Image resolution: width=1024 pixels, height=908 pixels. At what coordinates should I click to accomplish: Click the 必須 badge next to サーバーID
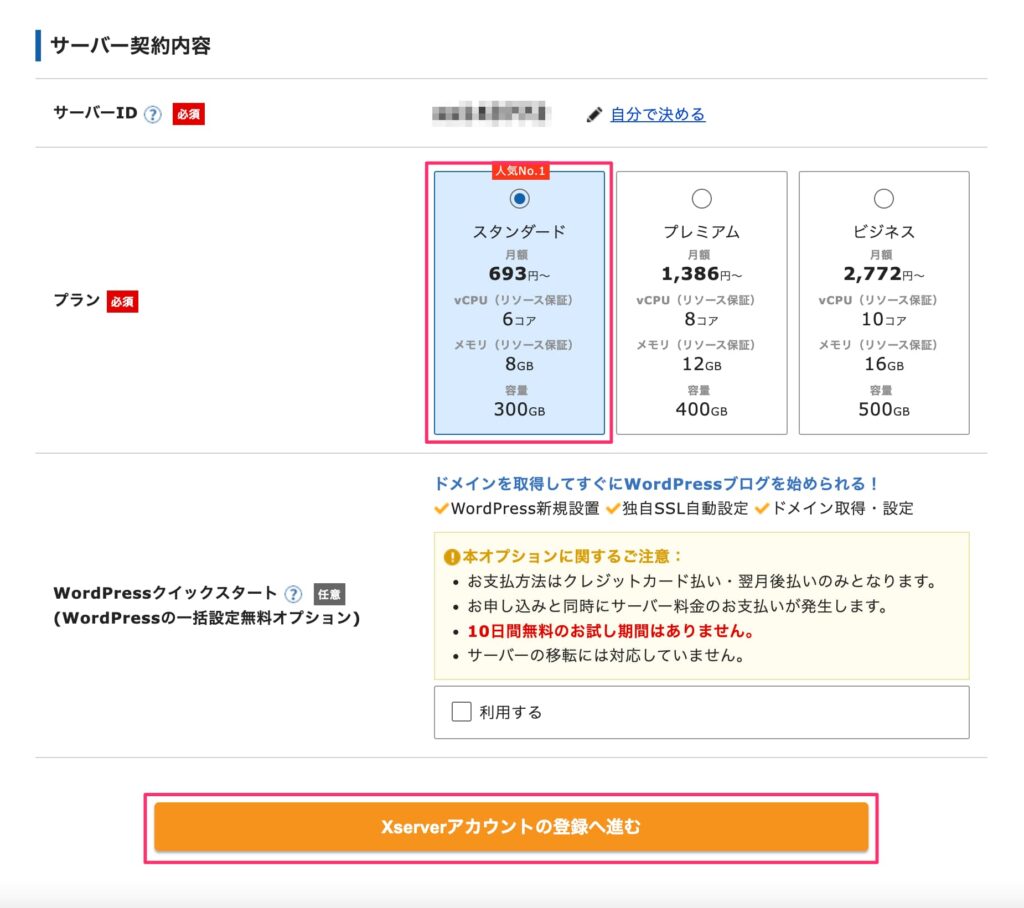189,114
